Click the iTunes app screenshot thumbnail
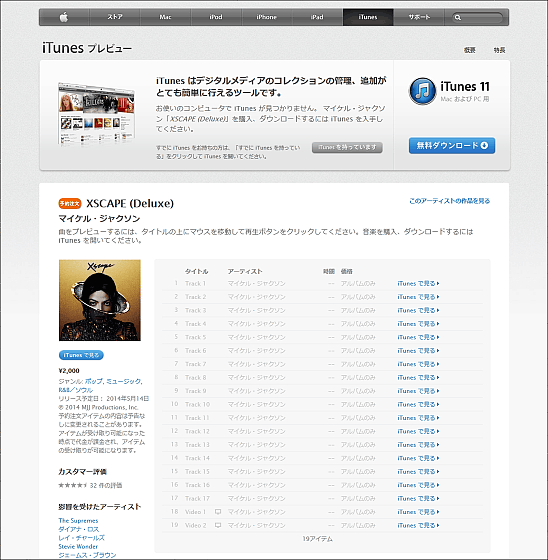The width and height of the screenshot is (548, 560). click(96, 114)
